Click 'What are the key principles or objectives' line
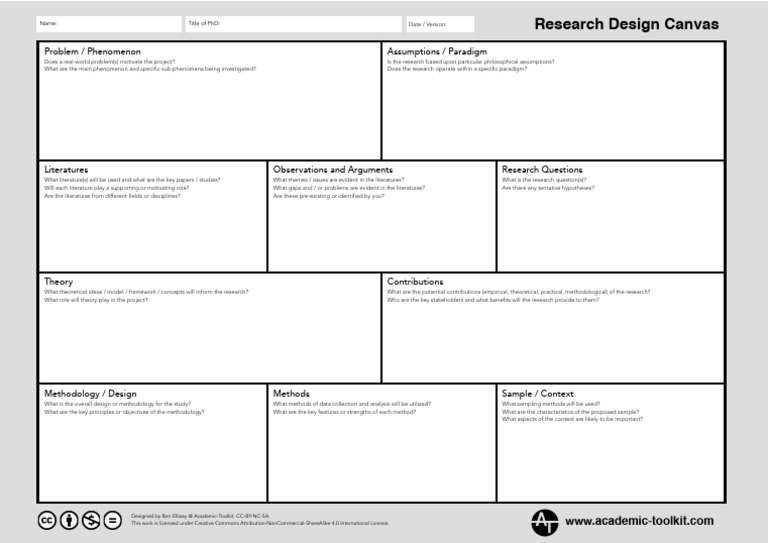This screenshot has height=543, width=768. pos(124,412)
